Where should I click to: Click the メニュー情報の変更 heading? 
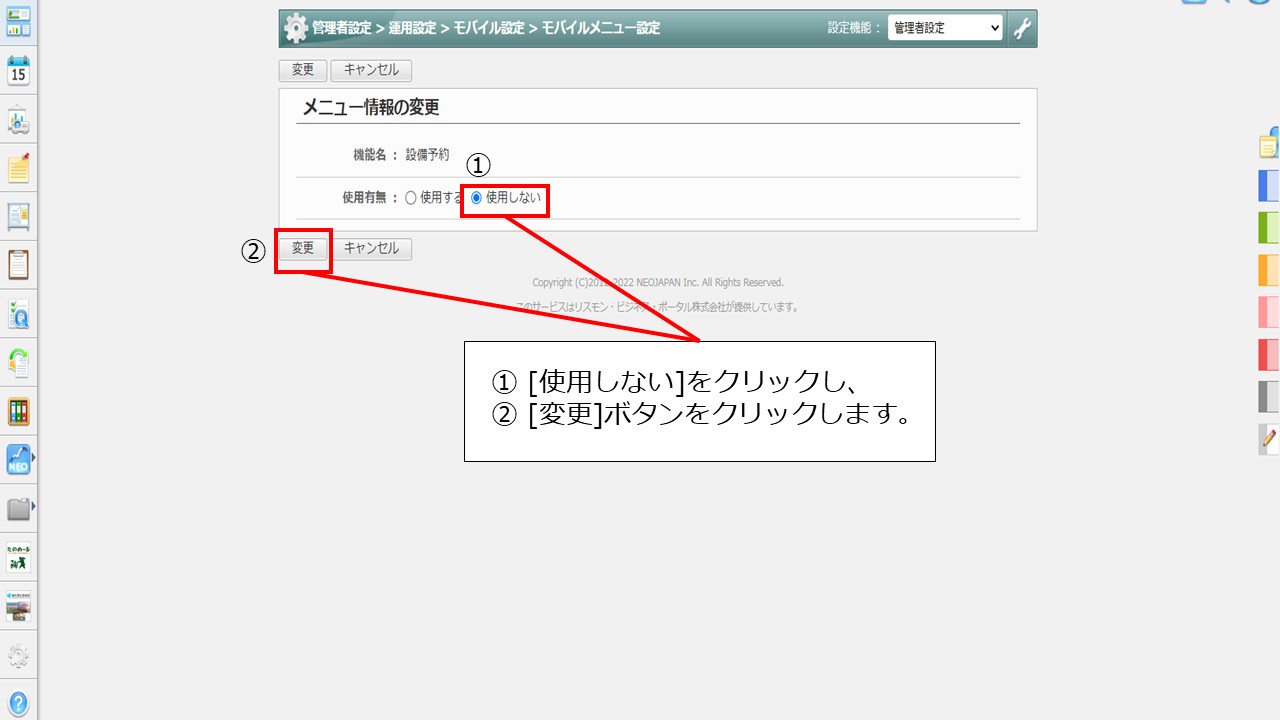pyautogui.click(x=371, y=108)
